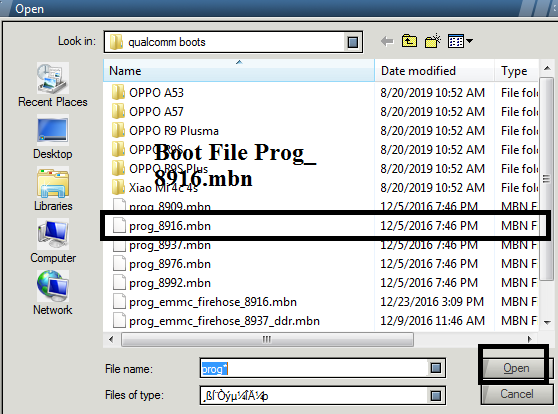Image resolution: width=558 pixels, height=414 pixels.
Task: Click the vertical scrollbar down arrow
Action: coord(547,323)
